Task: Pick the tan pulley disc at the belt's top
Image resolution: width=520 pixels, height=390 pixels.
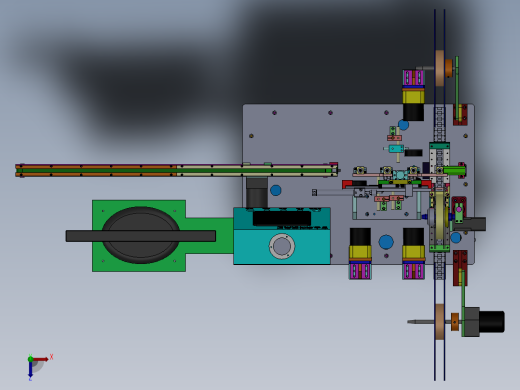Action: (440, 68)
